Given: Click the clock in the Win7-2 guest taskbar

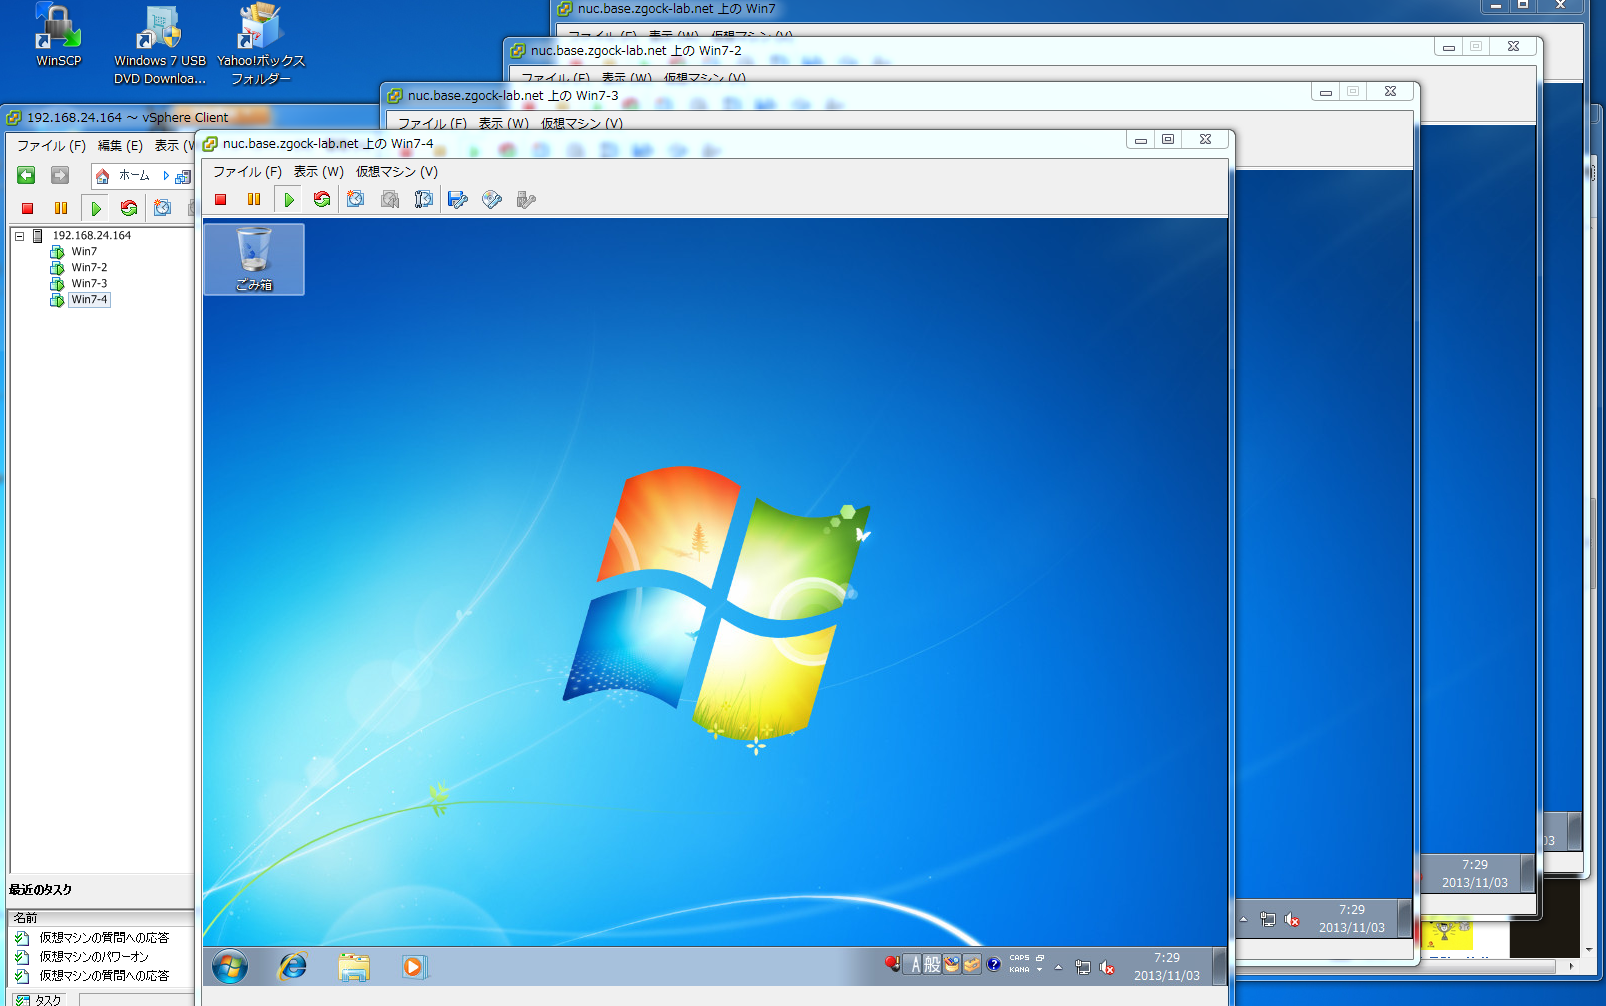Looking at the screenshot, I should pyautogui.click(x=1475, y=874).
